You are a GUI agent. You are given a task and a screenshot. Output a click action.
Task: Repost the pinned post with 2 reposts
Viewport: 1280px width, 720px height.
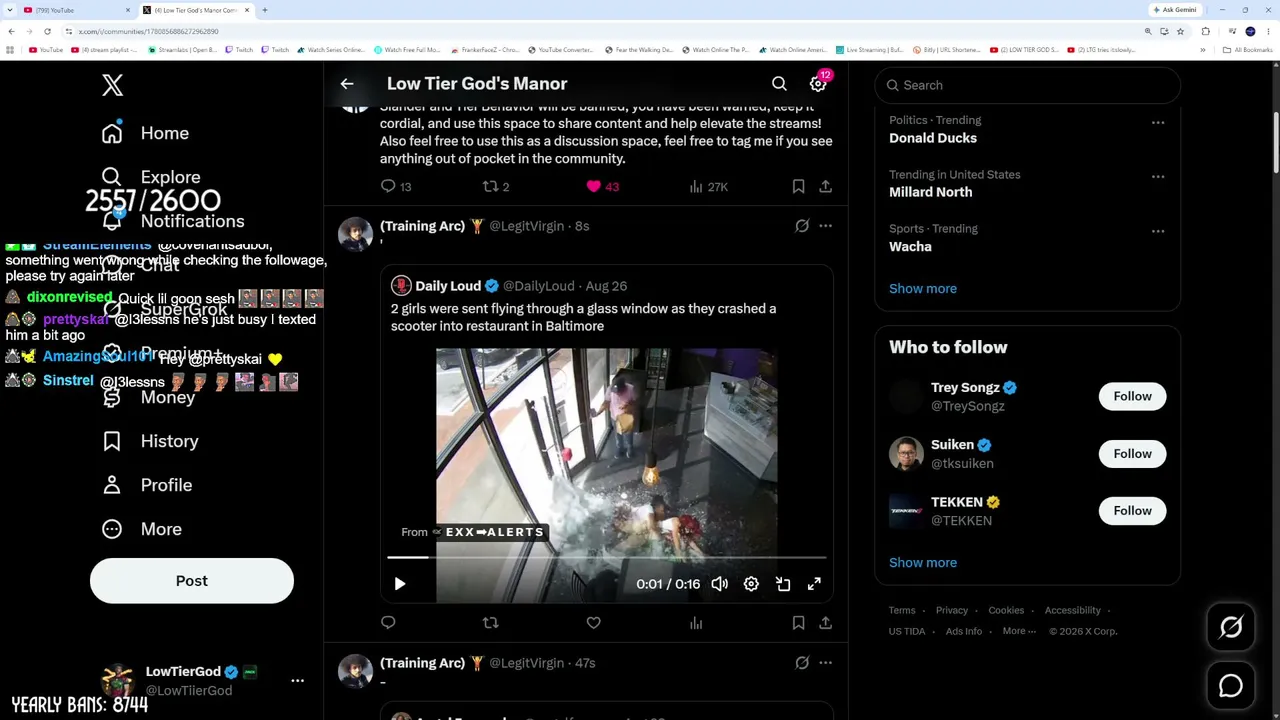[496, 187]
